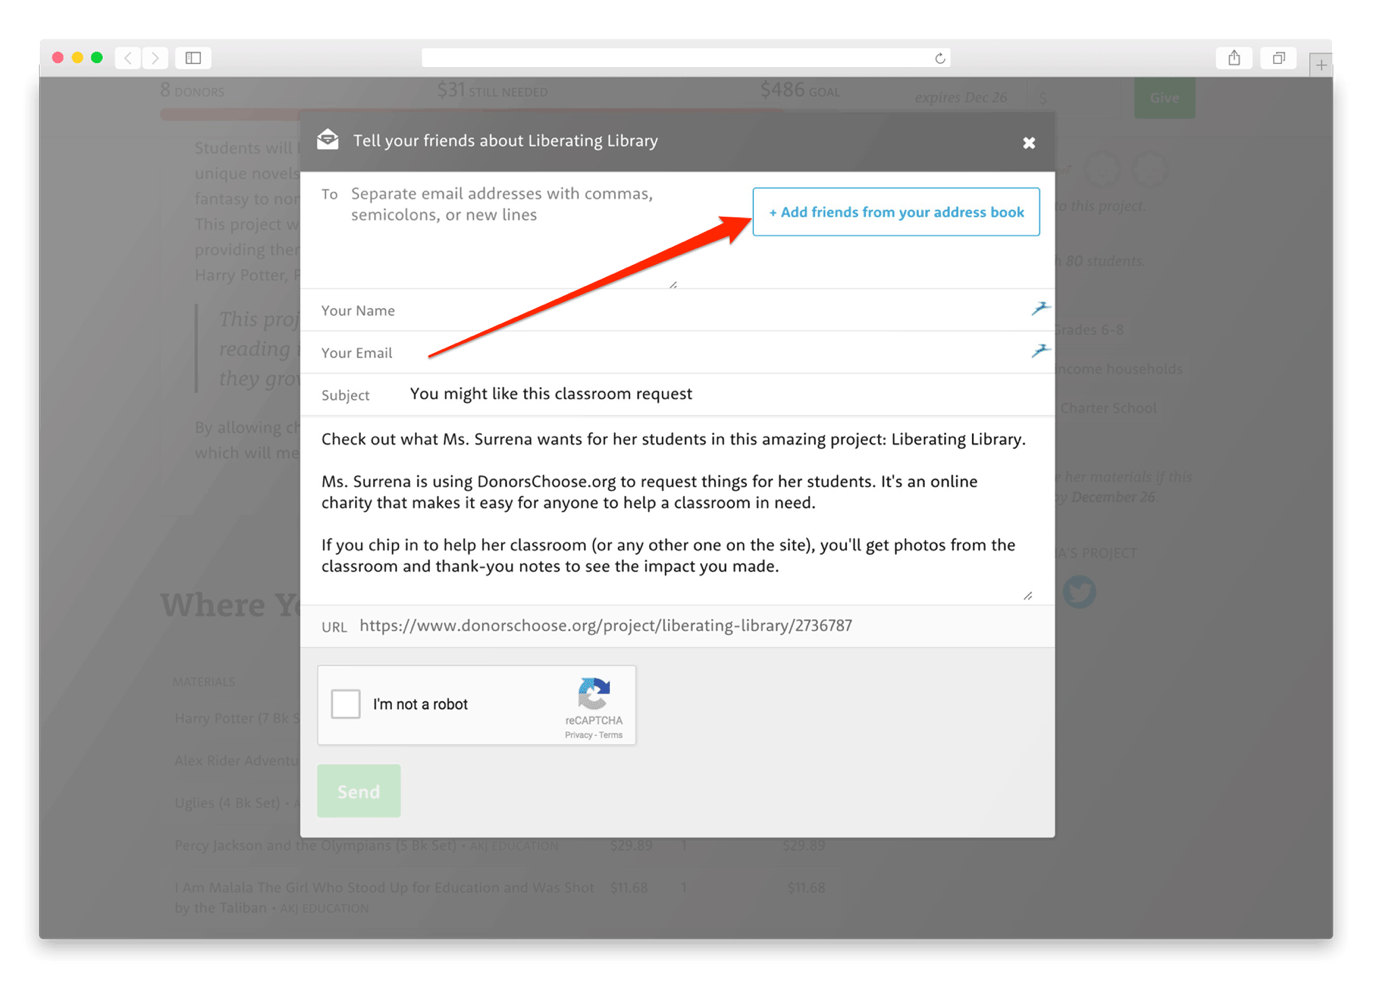Click Add friends from your address book

click(x=896, y=212)
